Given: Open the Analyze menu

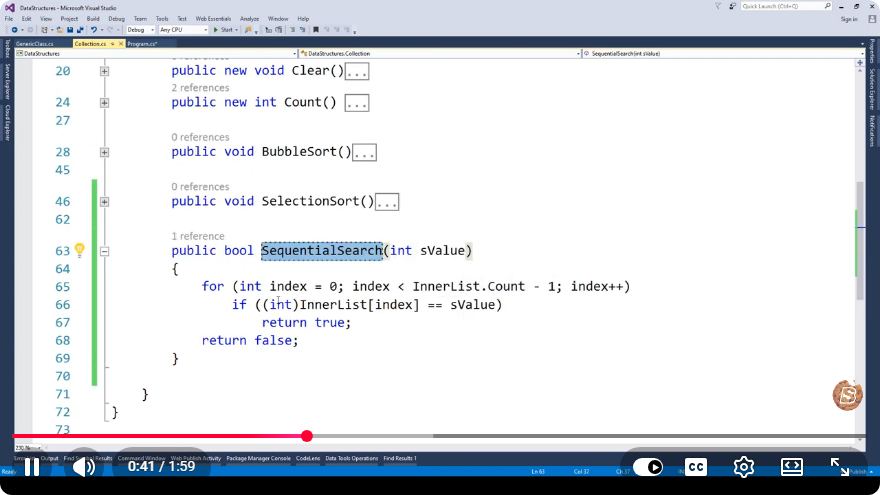Looking at the screenshot, I should (x=249, y=19).
